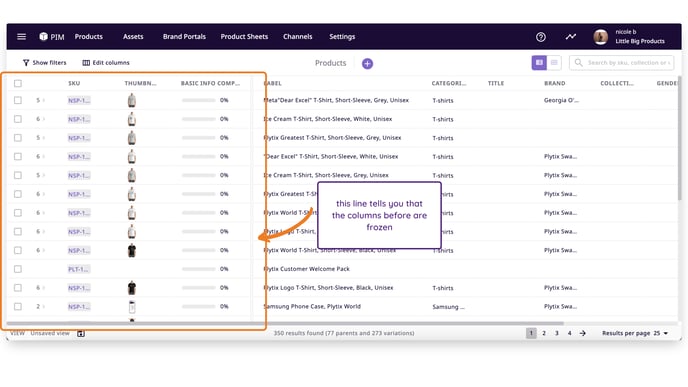Click the vertical scrollbar on the right edge
The width and height of the screenshot is (688, 387).
(x=680, y=138)
